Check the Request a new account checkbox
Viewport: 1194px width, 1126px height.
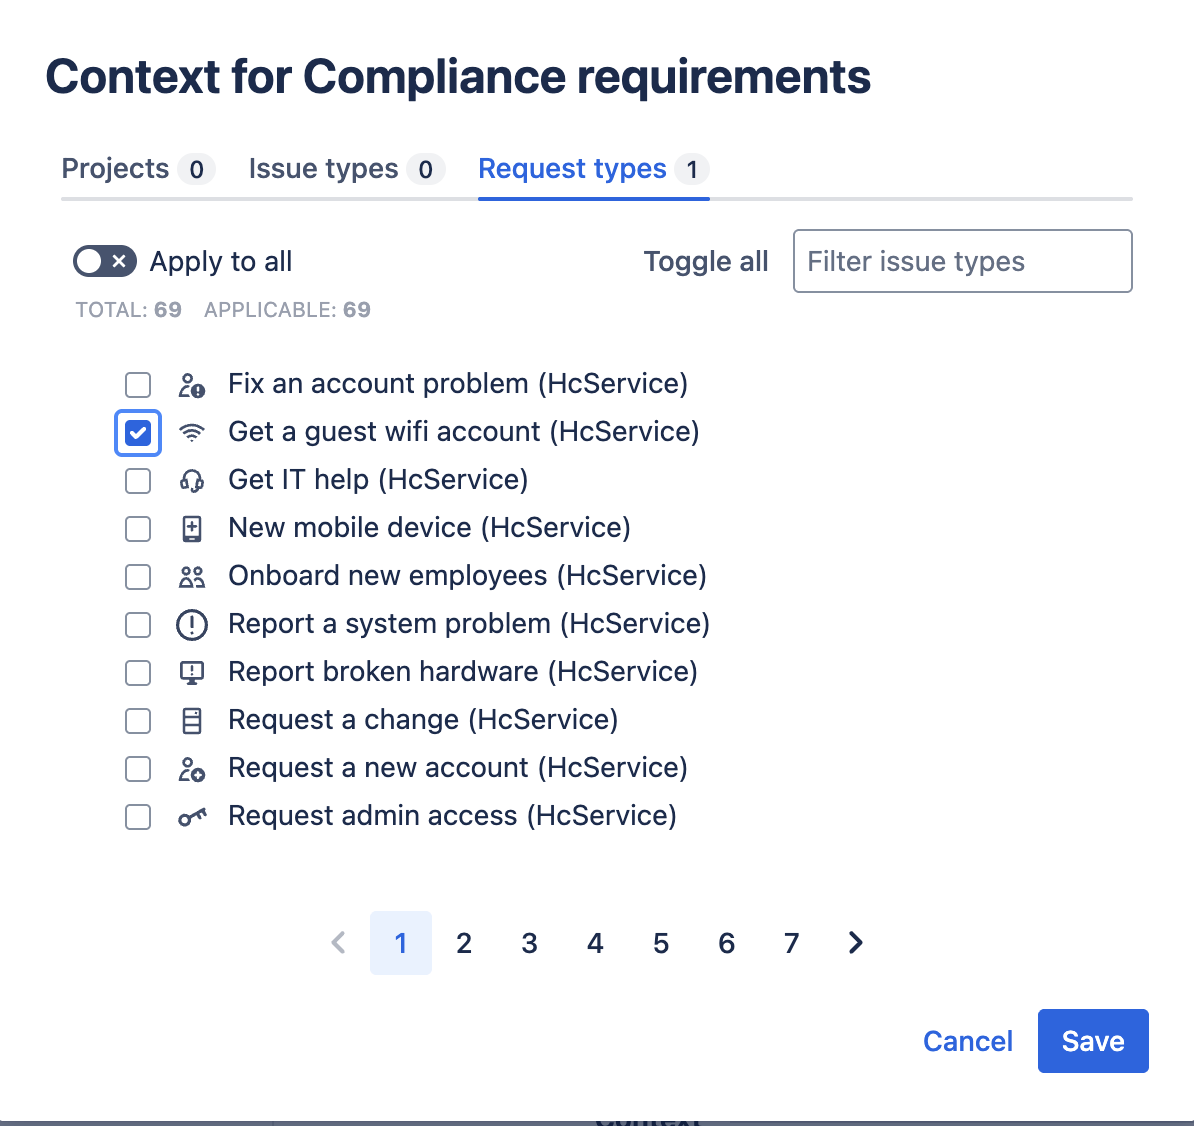coord(138,769)
